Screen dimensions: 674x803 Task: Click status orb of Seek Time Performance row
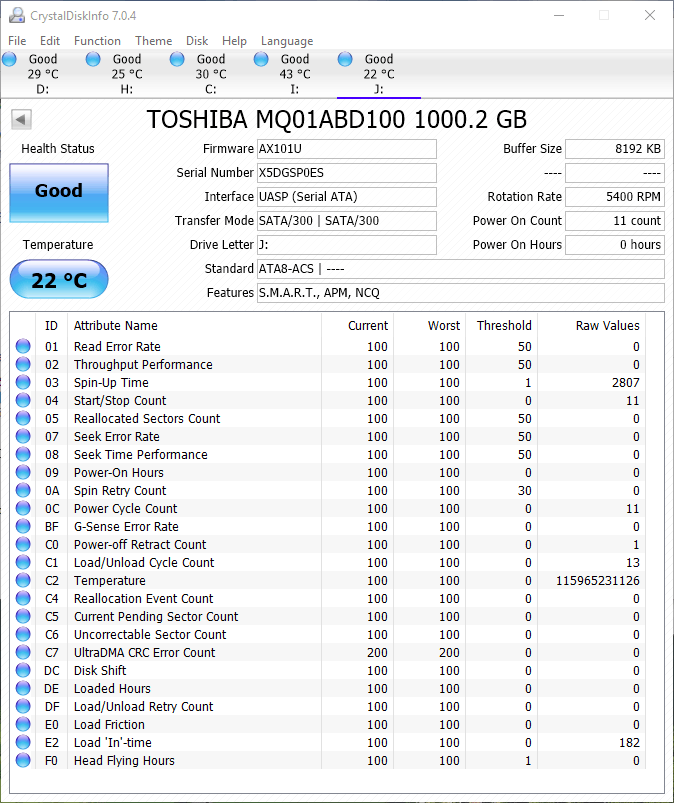click(23, 454)
